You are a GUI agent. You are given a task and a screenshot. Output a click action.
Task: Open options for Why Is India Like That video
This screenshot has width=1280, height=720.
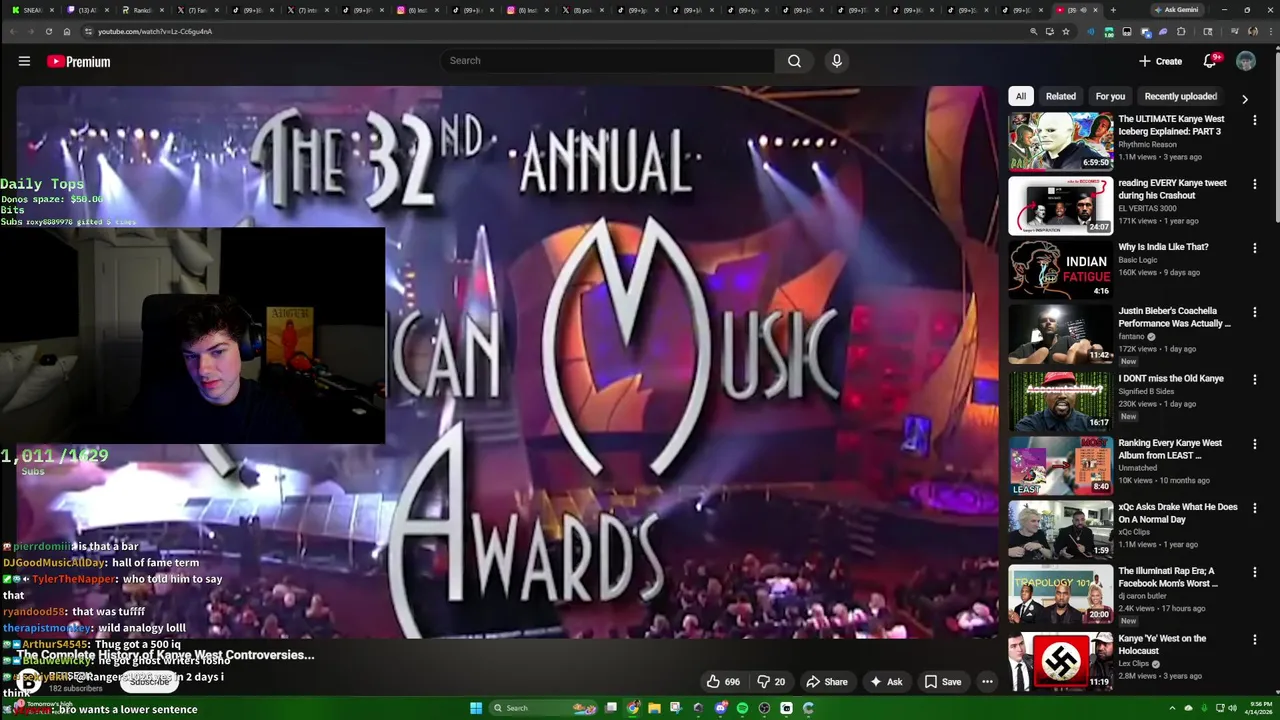click(x=1254, y=248)
